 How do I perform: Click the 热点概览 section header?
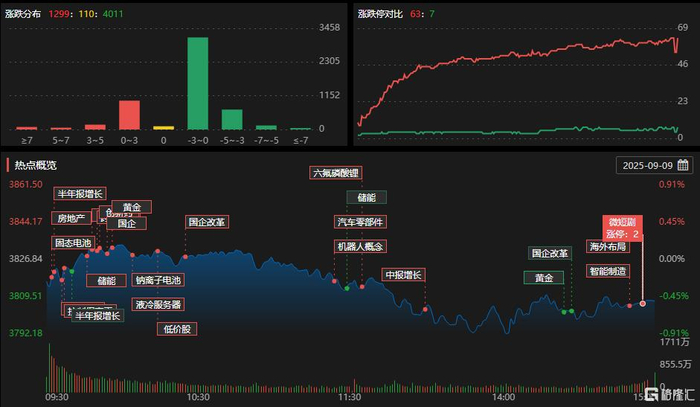point(35,165)
